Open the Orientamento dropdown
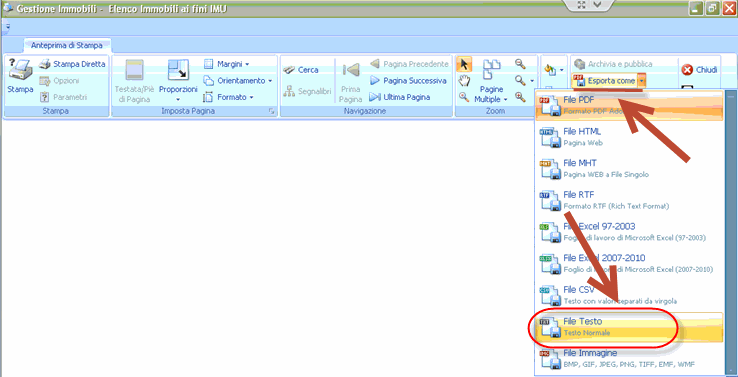 238,81
